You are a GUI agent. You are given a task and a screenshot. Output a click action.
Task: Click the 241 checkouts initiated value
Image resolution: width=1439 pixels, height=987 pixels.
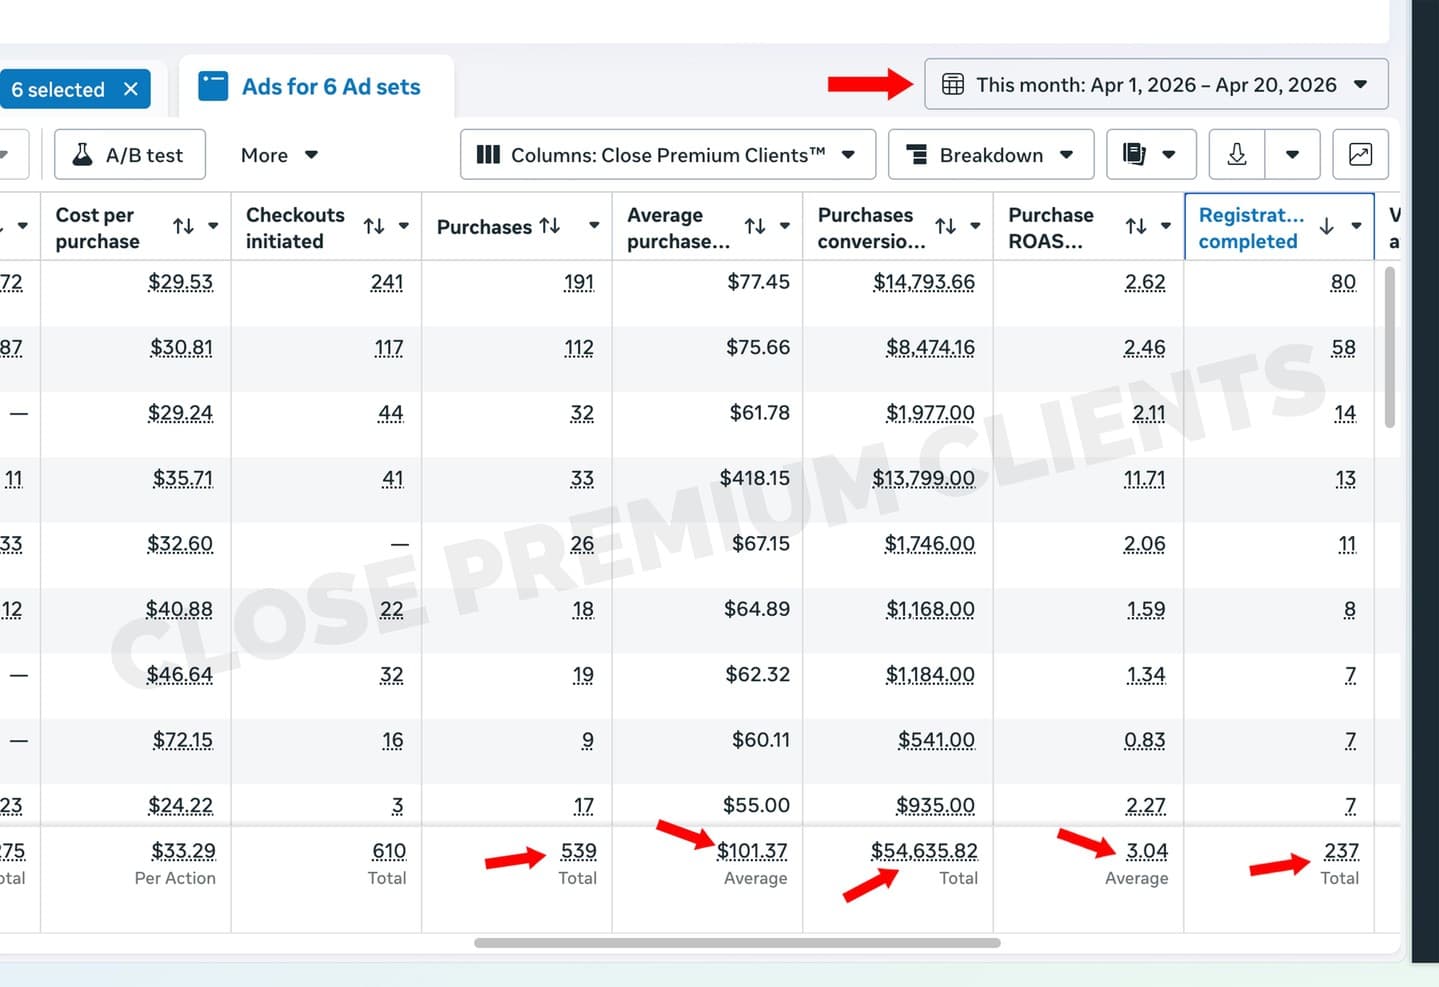[387, 282]
